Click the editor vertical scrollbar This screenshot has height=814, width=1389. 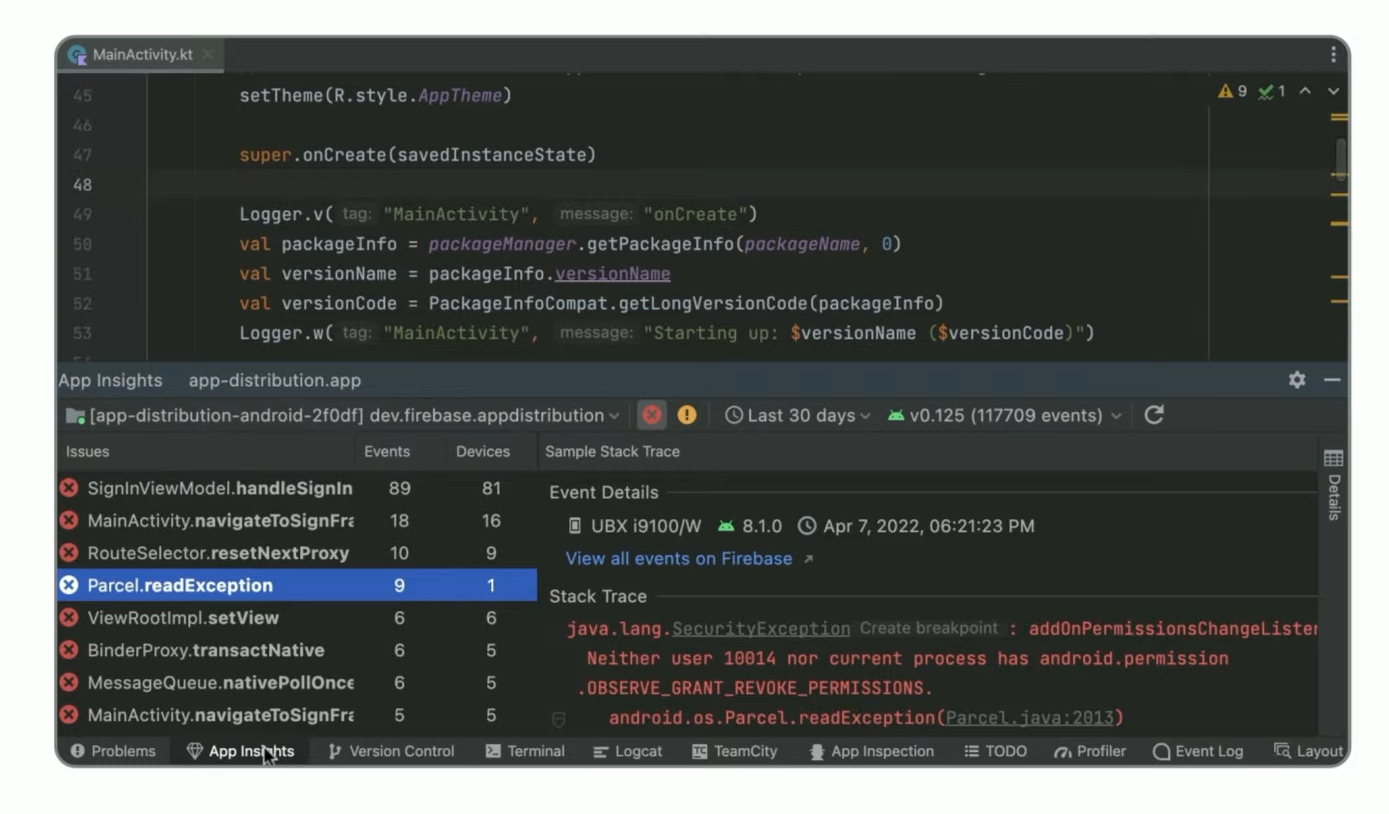(x=1340, y=160)
